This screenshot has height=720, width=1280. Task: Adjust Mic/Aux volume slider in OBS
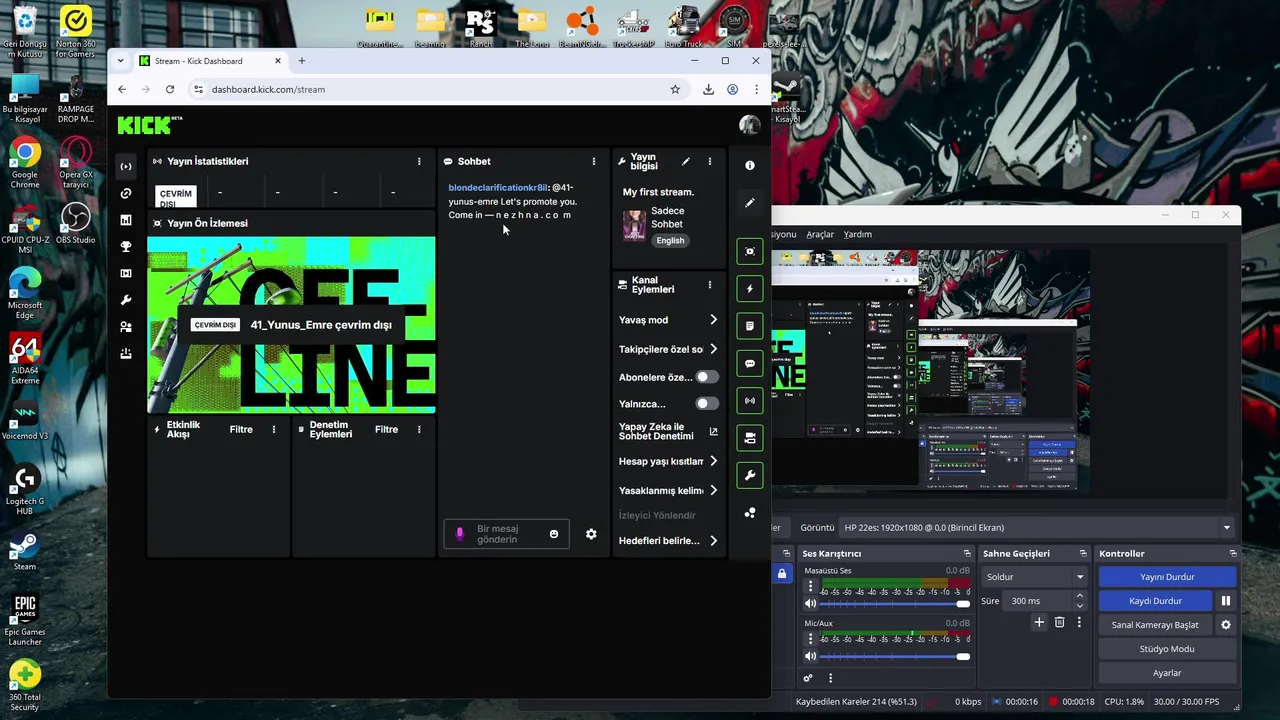click(x=893, y=657)
